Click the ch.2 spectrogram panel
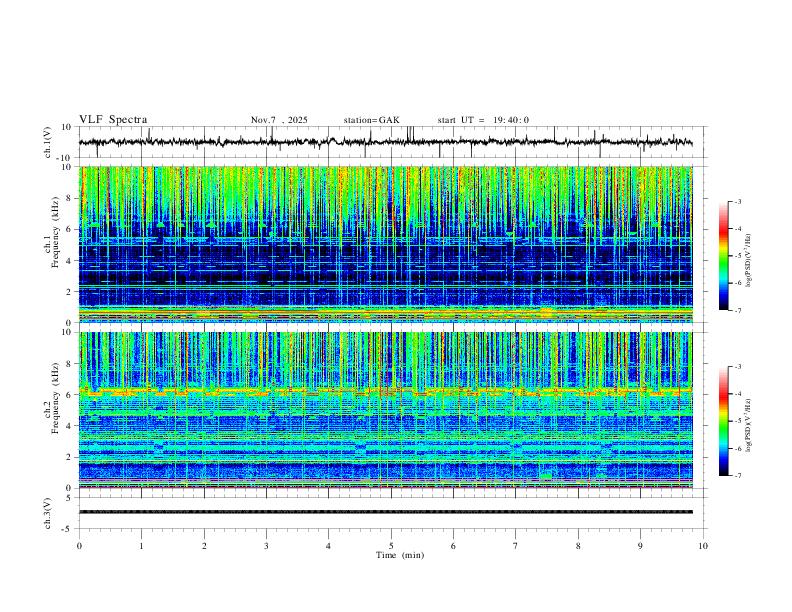 click(385, 410)
